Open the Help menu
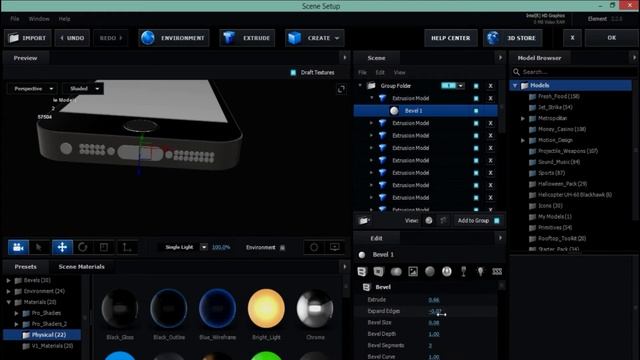Screen dimensions: 640x360 tap(64, 19)
